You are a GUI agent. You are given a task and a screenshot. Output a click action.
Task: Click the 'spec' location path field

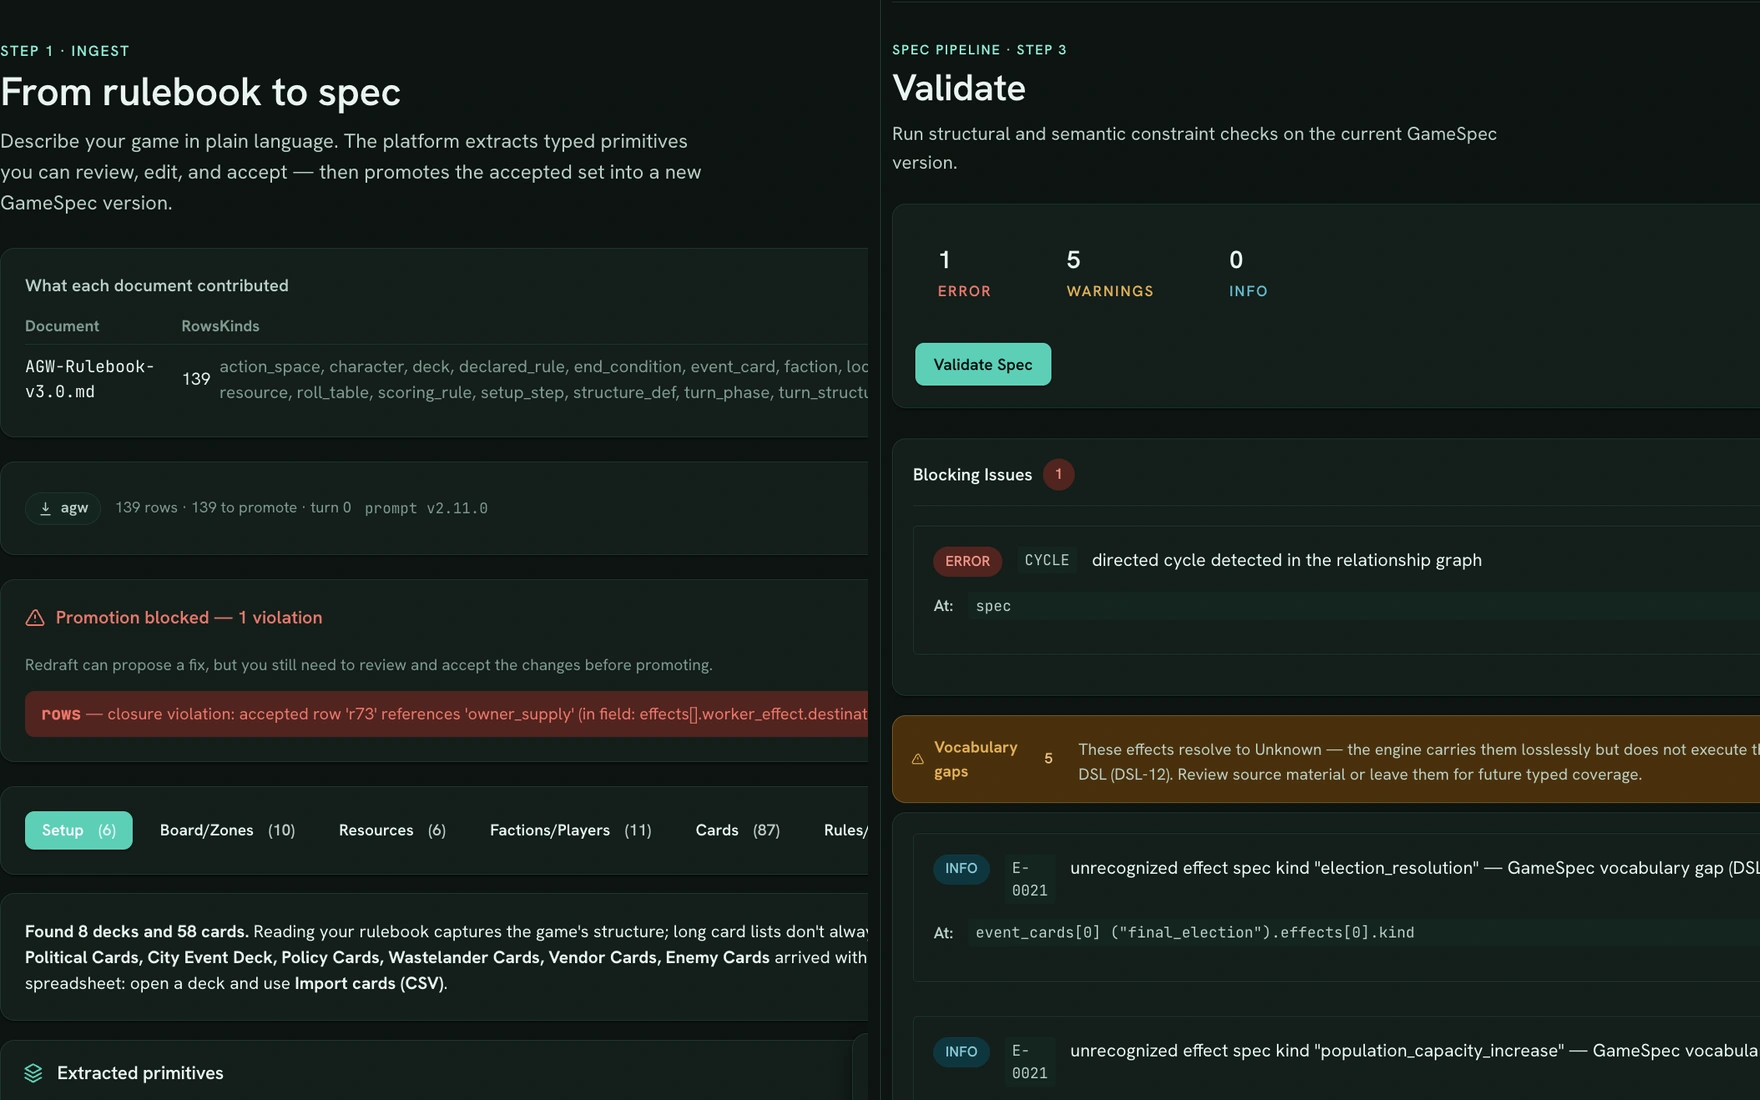click(x=1363, y=606)
